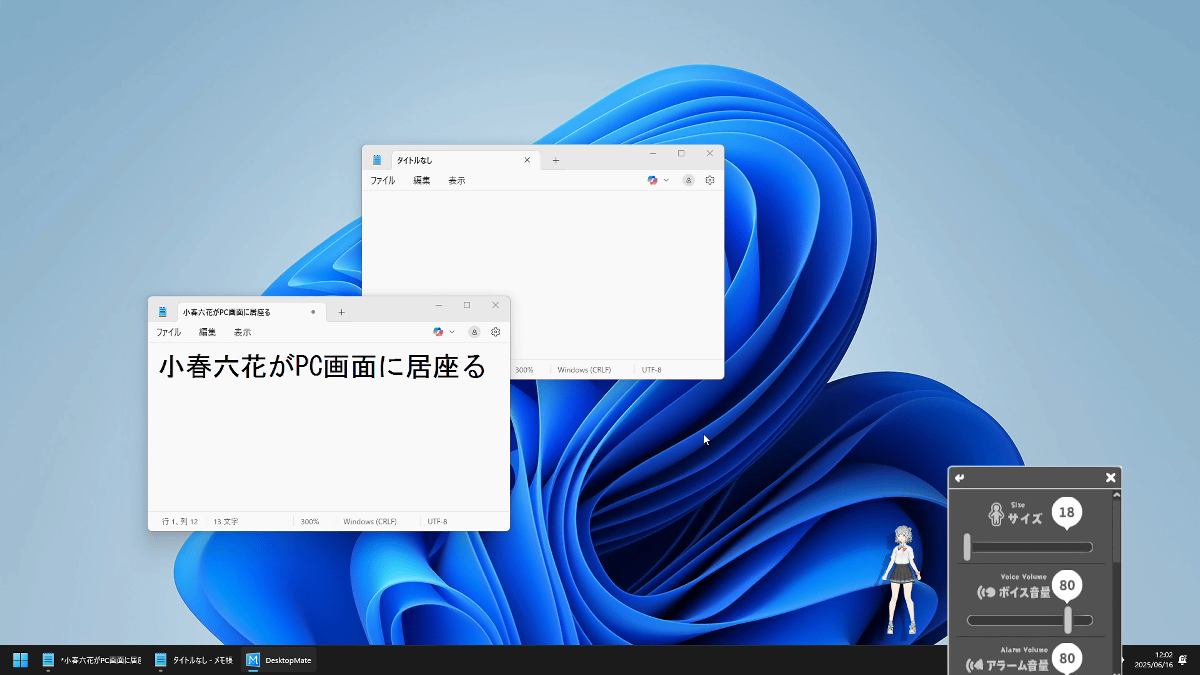Open Copilot in the 小春六花 Notepad window

click(438, 332)
